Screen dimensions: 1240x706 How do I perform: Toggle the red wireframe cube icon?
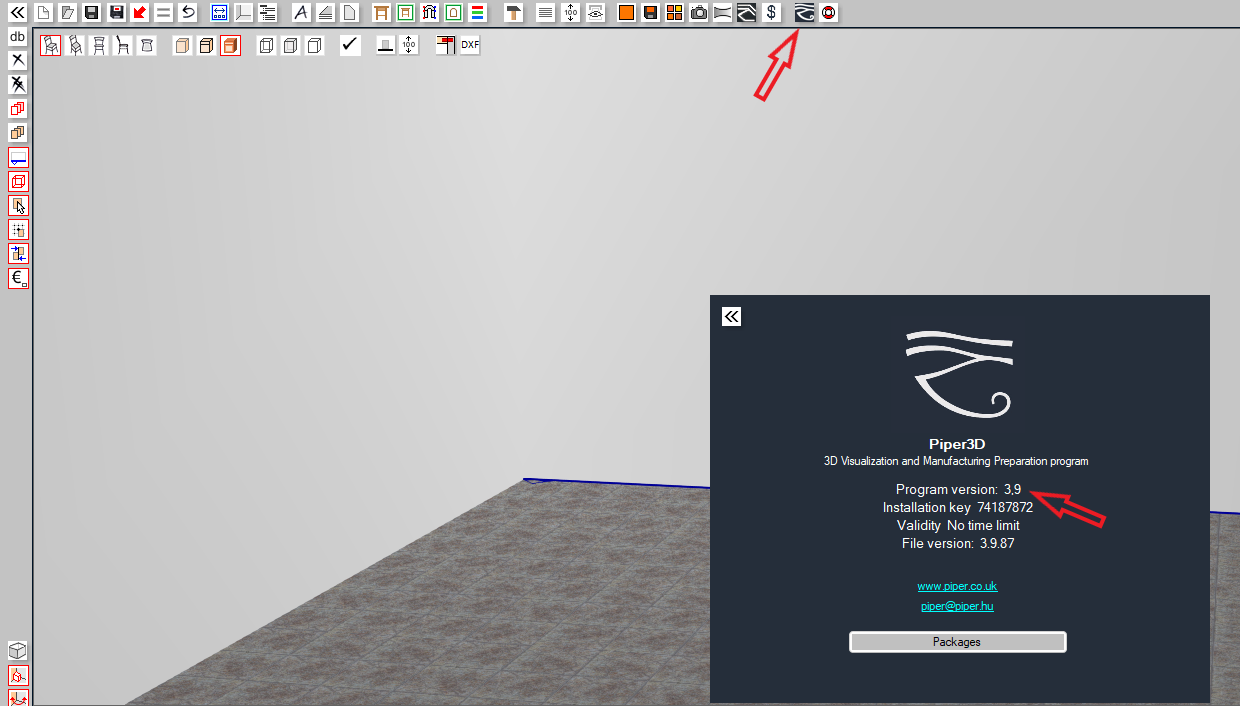pos(18,182)
